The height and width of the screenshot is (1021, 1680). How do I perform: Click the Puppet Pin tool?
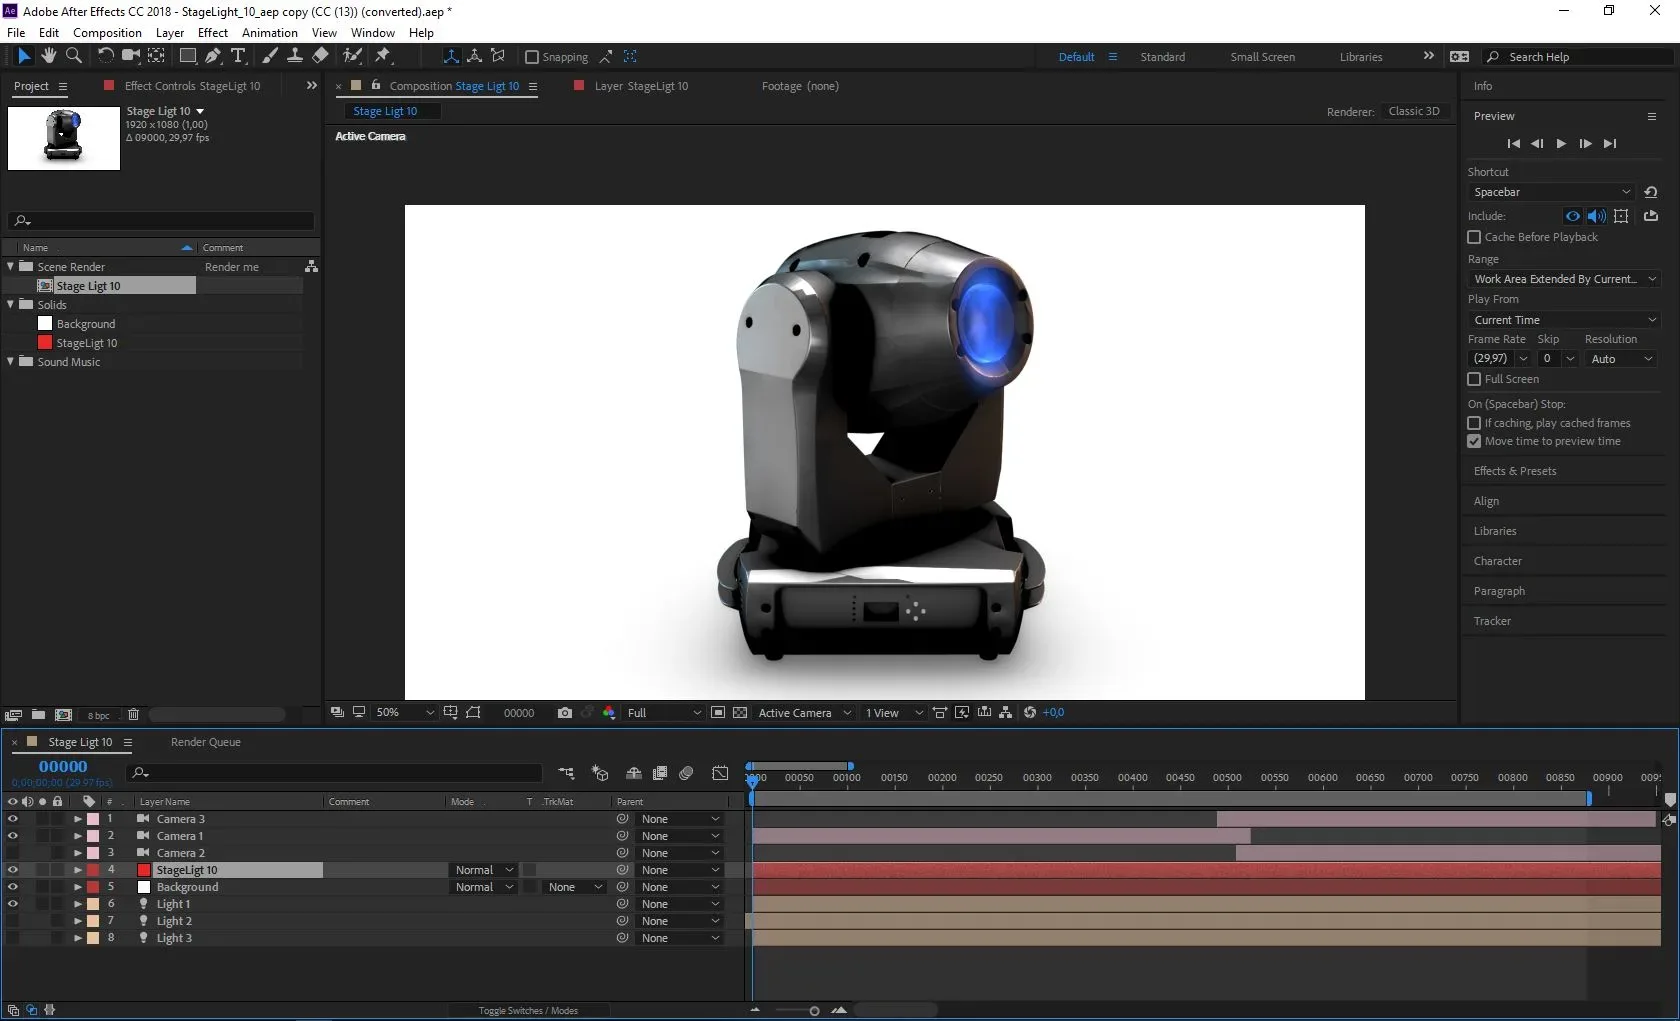coord(383,56)
